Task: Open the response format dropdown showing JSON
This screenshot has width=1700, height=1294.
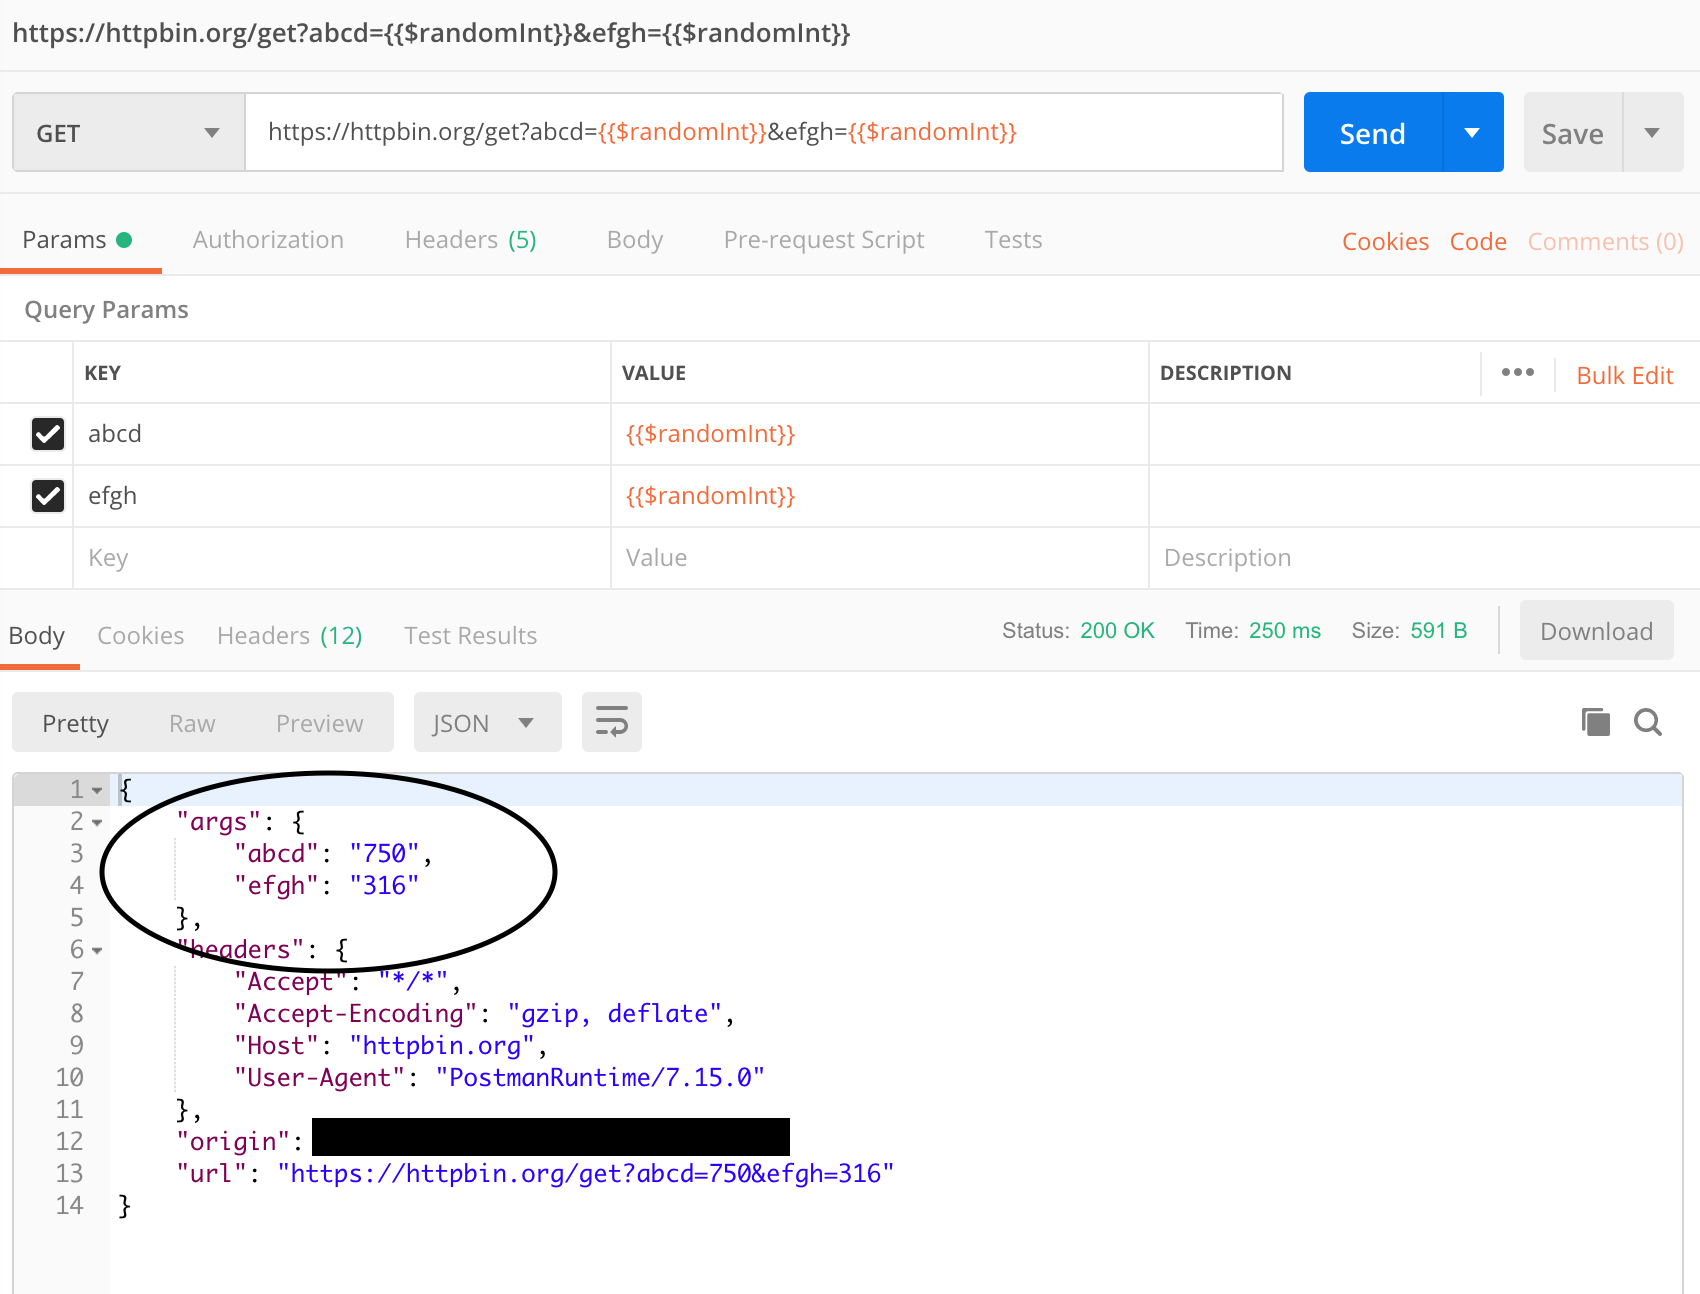Action: (487, 722)
